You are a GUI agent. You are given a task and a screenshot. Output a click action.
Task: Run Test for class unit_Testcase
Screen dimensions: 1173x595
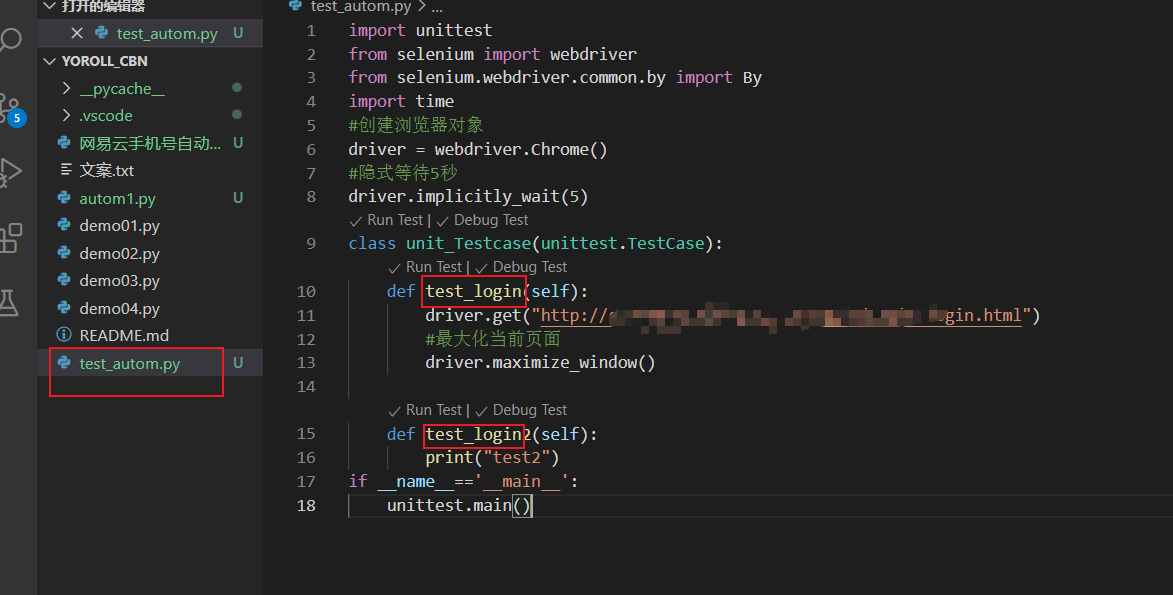pyautogui.click(x=395, y=220)
